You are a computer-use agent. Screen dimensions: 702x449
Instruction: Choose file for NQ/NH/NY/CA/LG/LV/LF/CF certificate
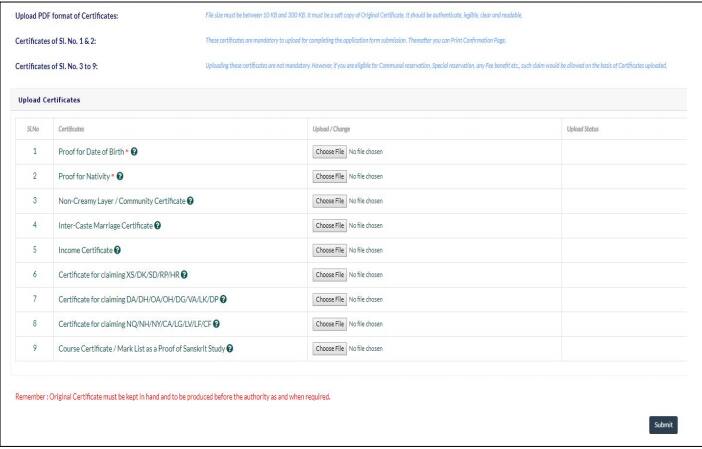click(329, 323)
